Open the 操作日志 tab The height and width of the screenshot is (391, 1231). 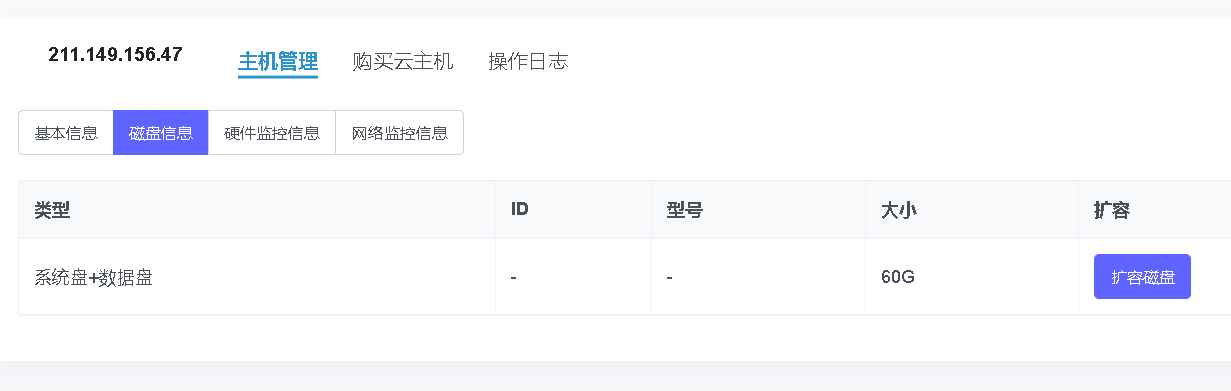(x=528, y=61)
